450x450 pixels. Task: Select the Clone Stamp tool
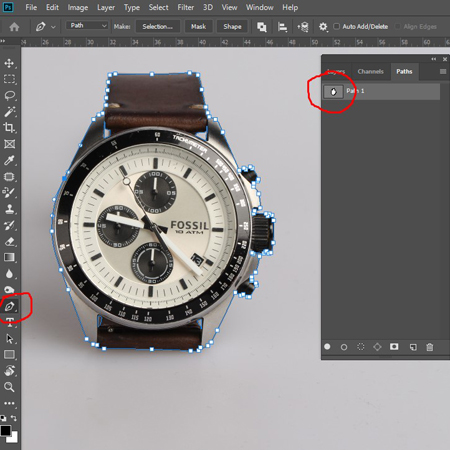click(9, 209)
